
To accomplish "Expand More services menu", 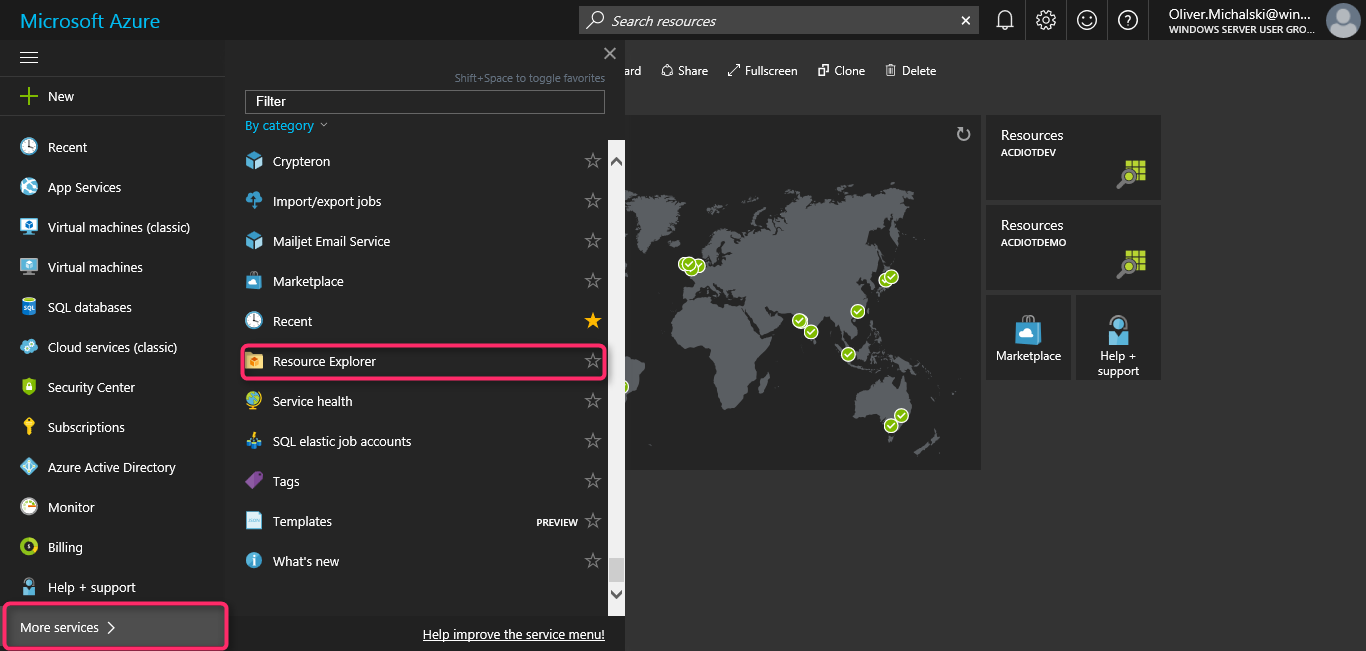I will [x=116, y=627].
